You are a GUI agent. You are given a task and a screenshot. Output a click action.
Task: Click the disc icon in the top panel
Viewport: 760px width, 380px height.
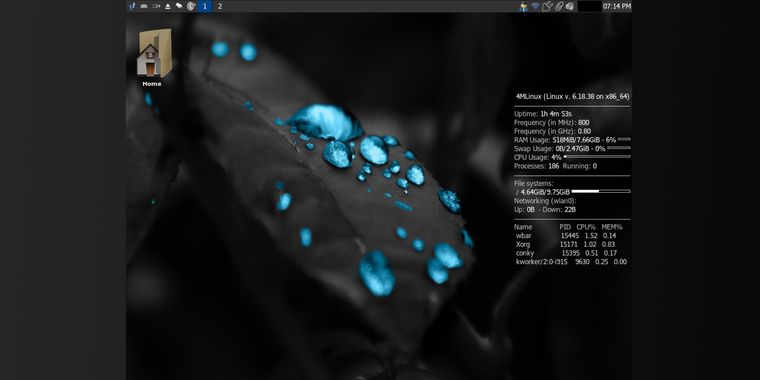191,6
